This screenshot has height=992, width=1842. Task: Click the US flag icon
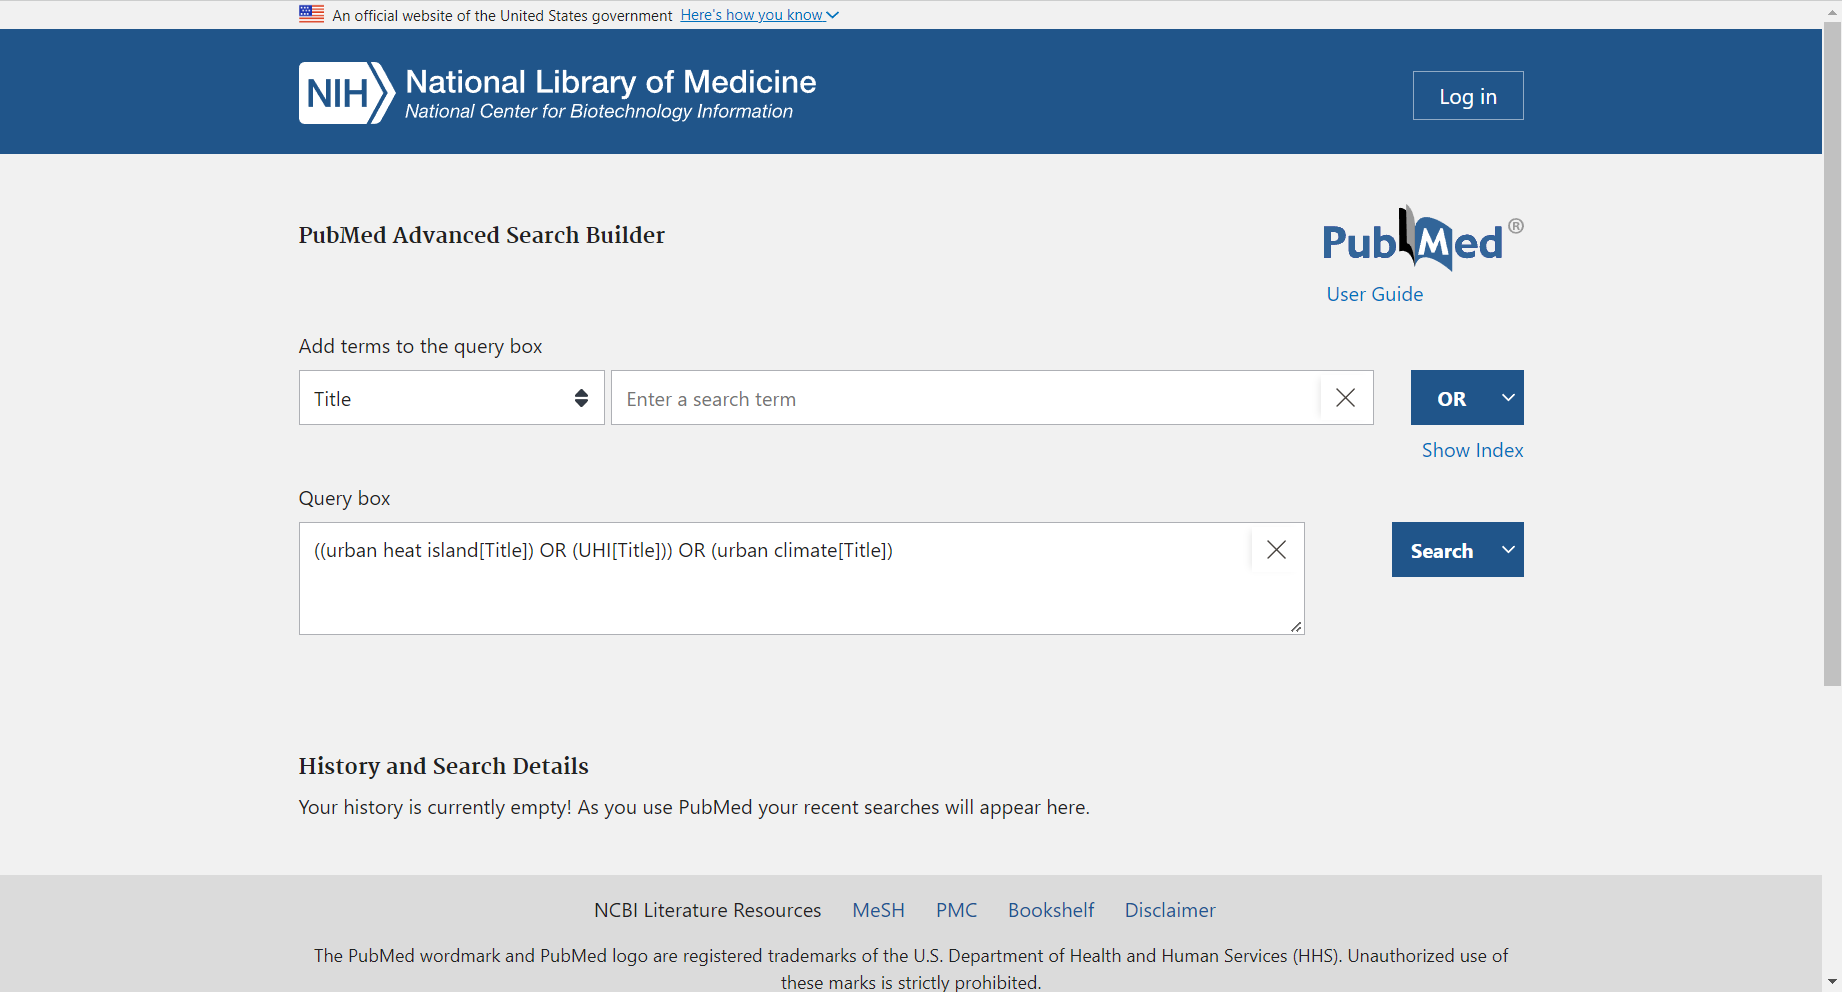[x=311, y=14]
